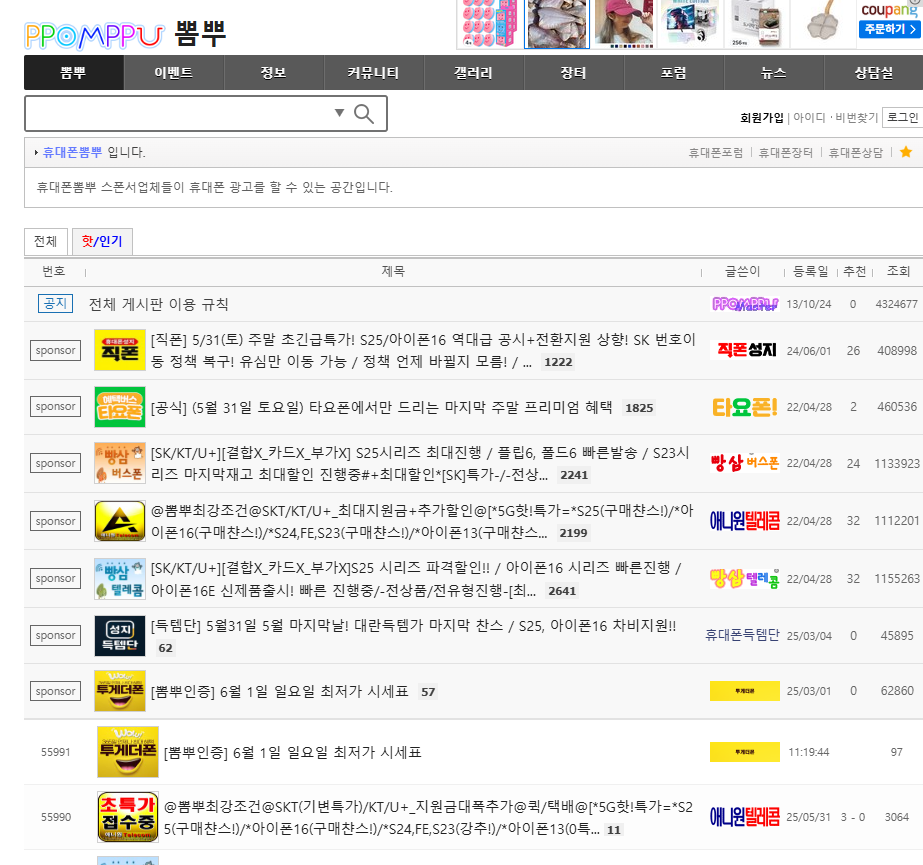Add board to favorites with star icon
The height and width of the screenshot is (865, 923).
906,152
